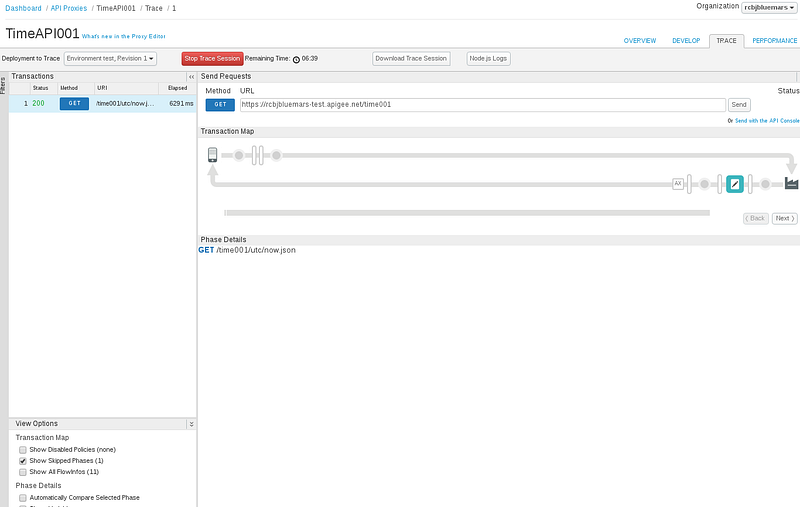Click GET /time001/utc/now.json in Phase Details
Image resolution: width=800 pixels, height=507 pixels.
(247, 250)
